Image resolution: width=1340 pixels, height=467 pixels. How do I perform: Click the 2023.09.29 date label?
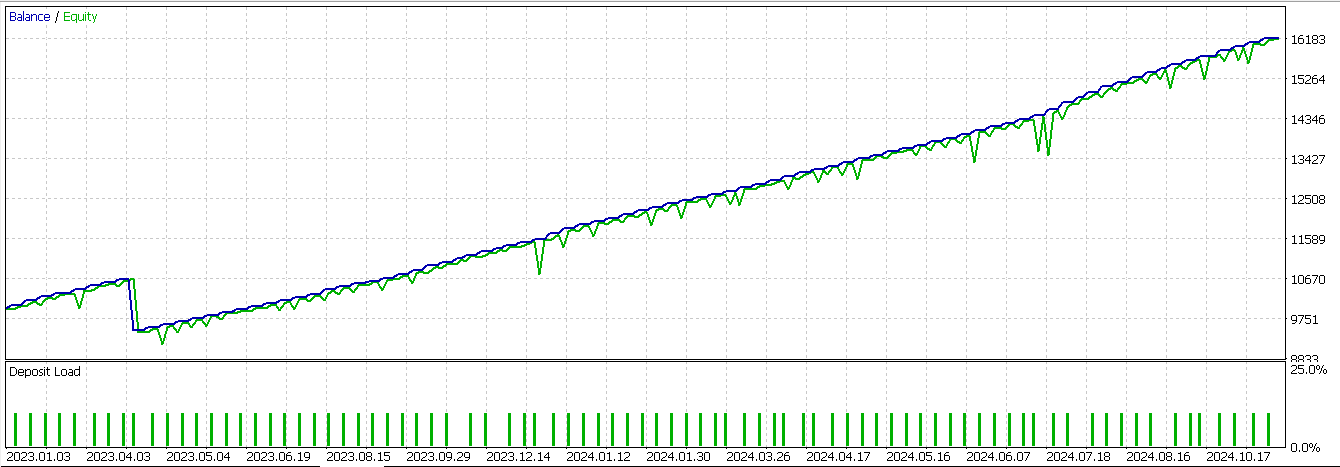pyautogui.click(x=438, y=457)
